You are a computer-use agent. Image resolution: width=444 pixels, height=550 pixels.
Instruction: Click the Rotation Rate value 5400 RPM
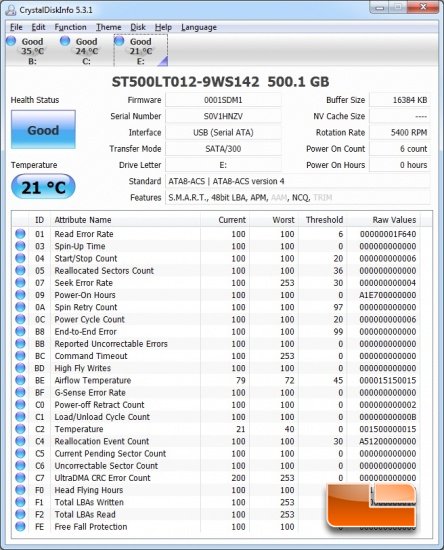pos(400,133)
